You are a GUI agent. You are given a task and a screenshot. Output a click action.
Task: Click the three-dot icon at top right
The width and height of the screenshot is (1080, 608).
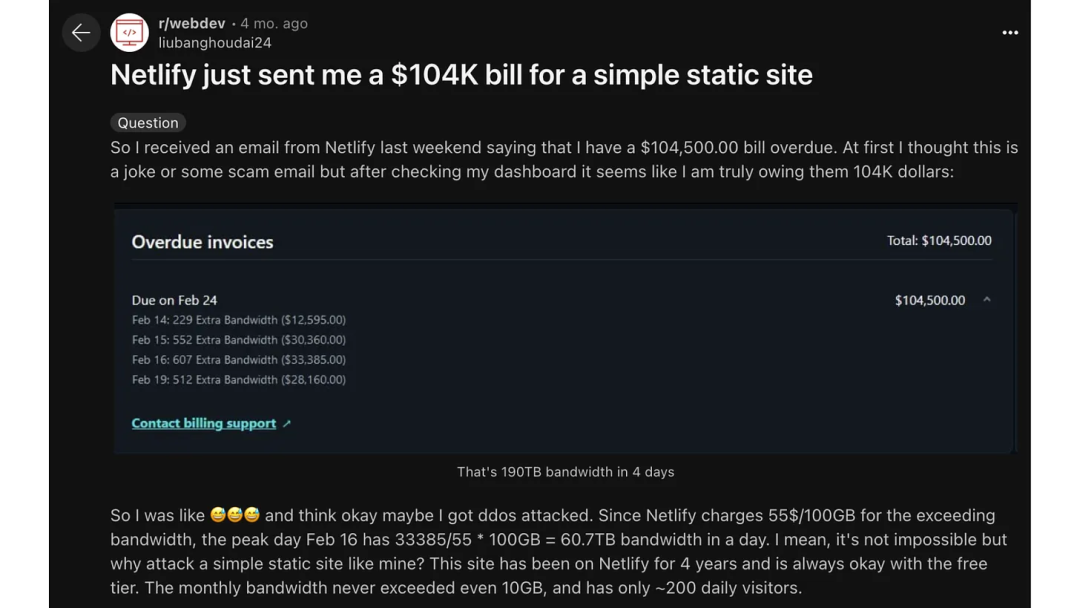(1010, 32)
